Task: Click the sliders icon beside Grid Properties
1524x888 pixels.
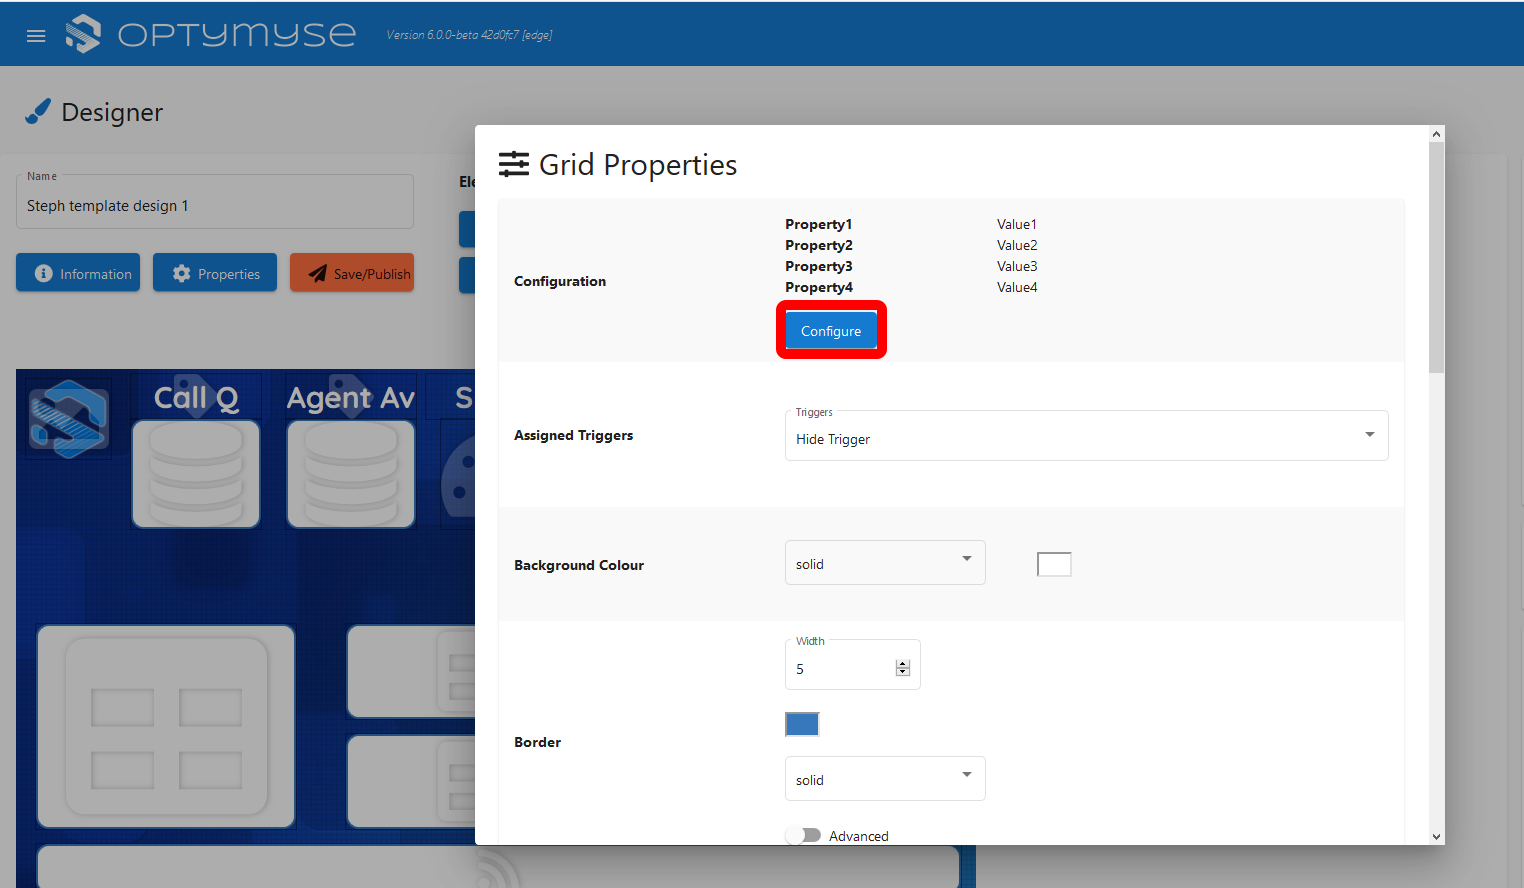Action: [x=513, y=164]
